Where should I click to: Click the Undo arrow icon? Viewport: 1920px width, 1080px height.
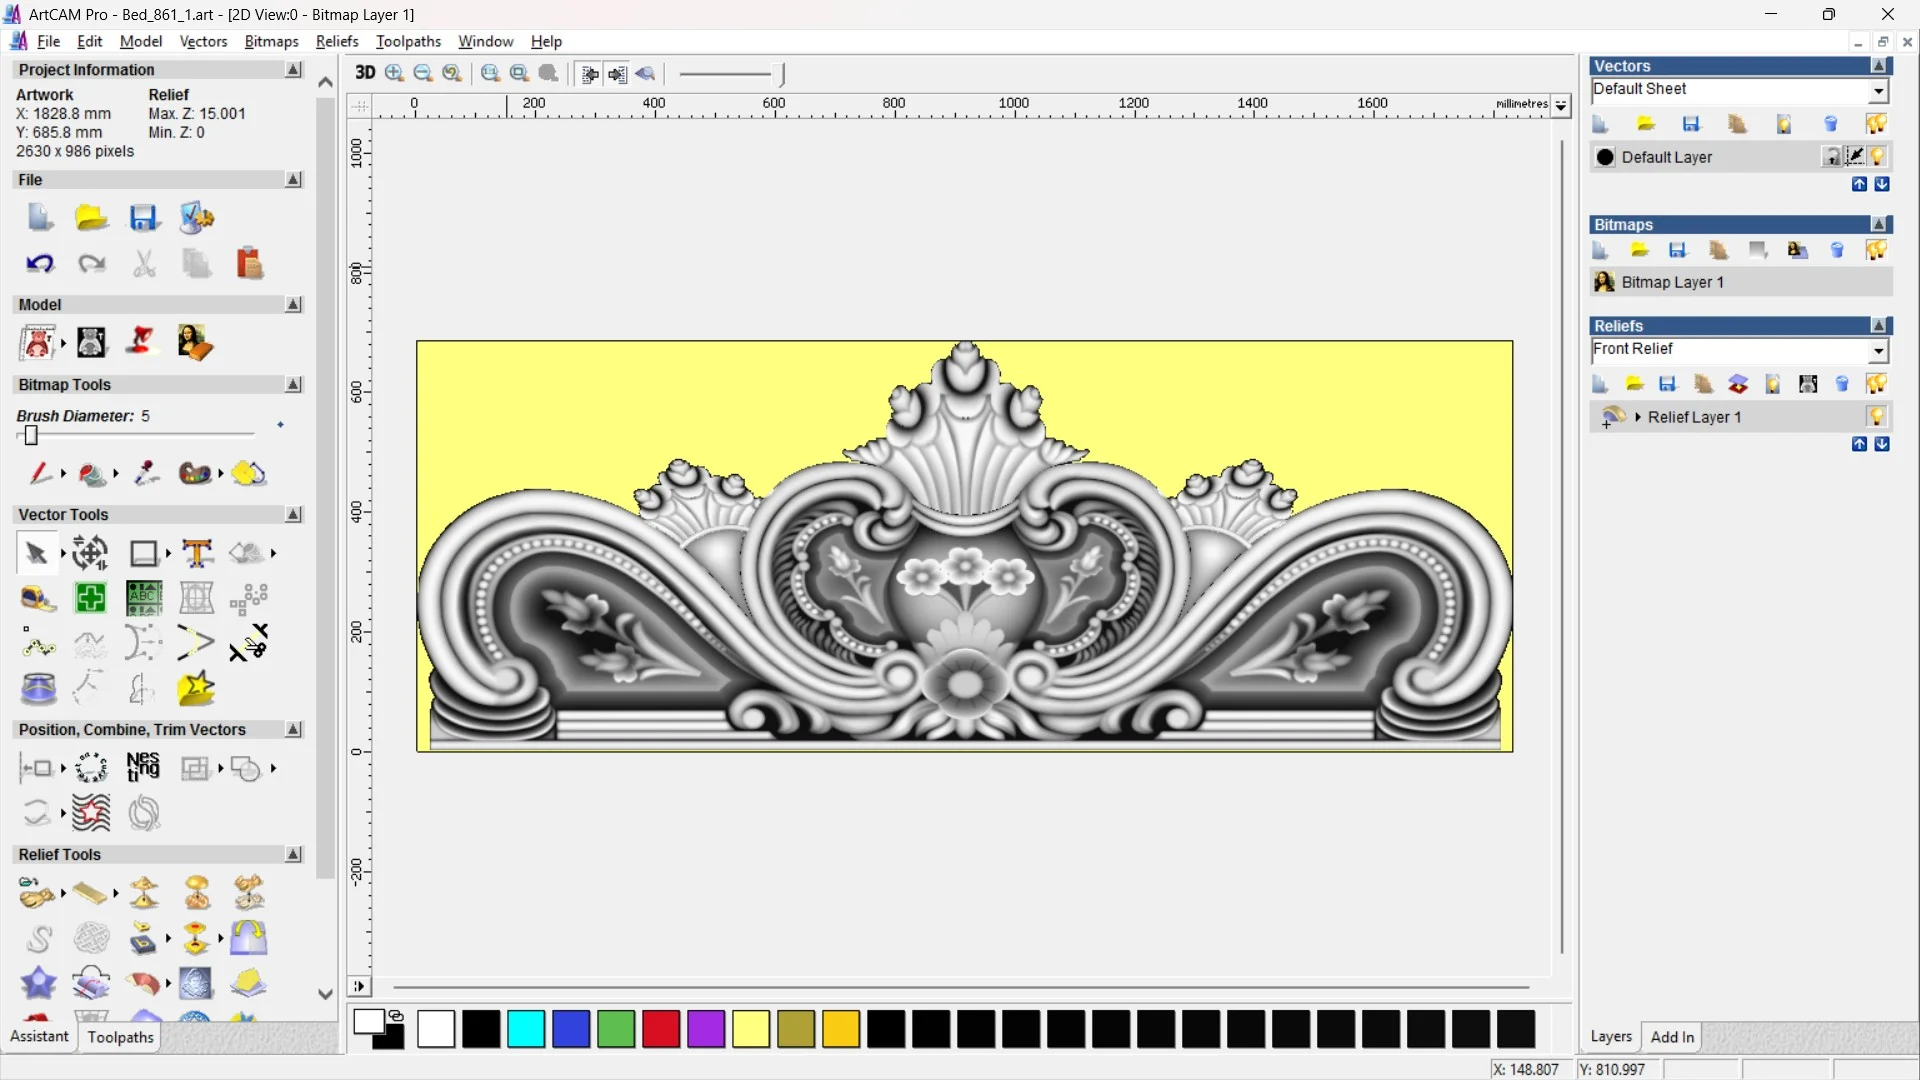[39, 264]
